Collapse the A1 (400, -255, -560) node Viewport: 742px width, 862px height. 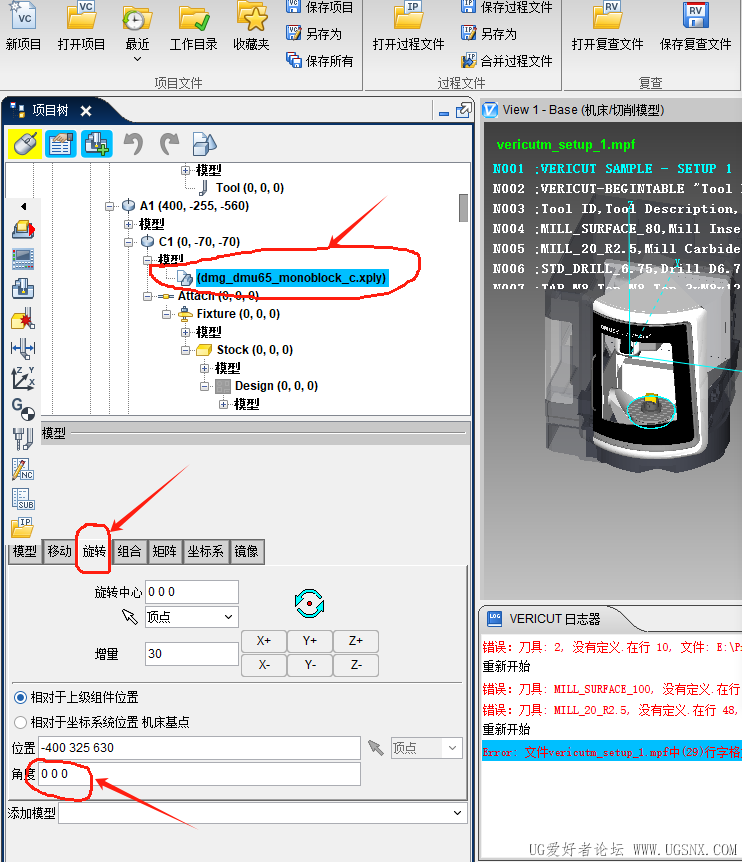click(x=109, y=206)
